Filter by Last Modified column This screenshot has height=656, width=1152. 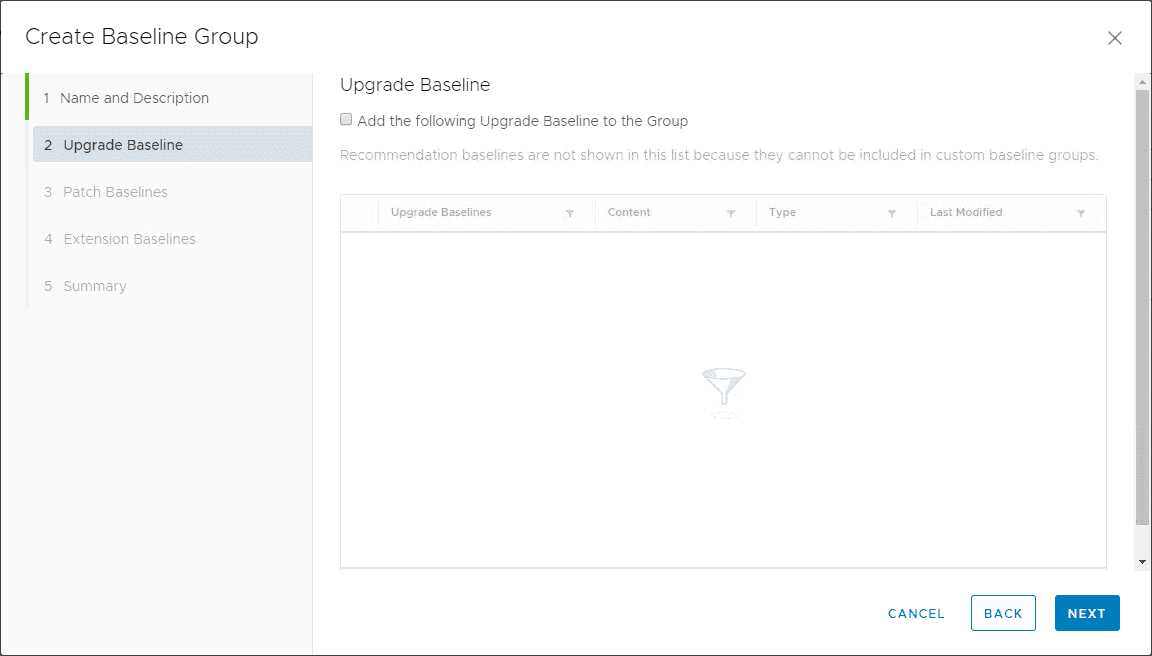coord(1081,213)
